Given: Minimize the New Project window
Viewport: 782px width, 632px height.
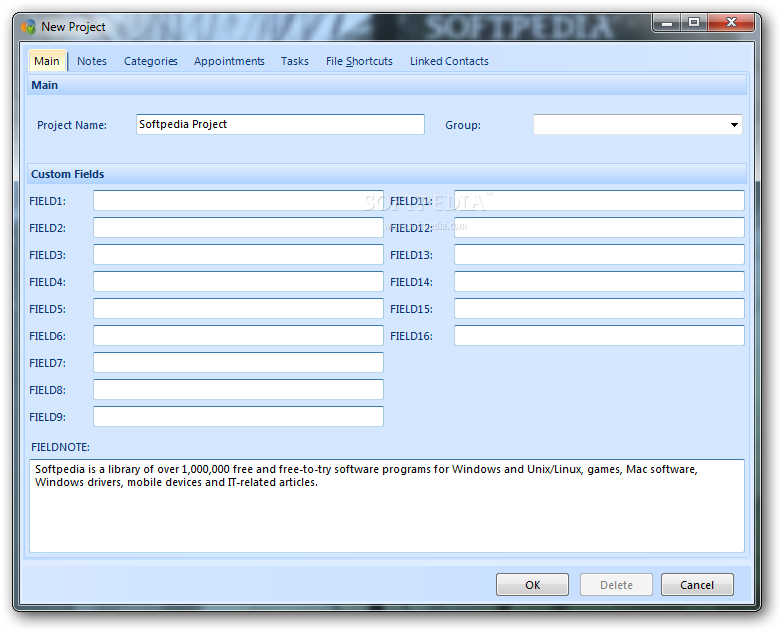Looking at the screenshot, I should (x=667, y=22).
